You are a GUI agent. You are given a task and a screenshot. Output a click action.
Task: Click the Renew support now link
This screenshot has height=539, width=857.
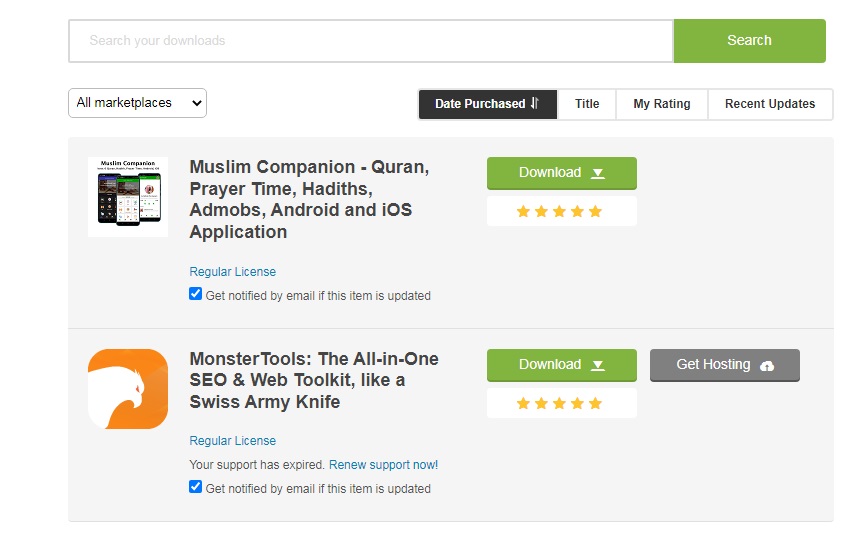click(x=383, y=465)
